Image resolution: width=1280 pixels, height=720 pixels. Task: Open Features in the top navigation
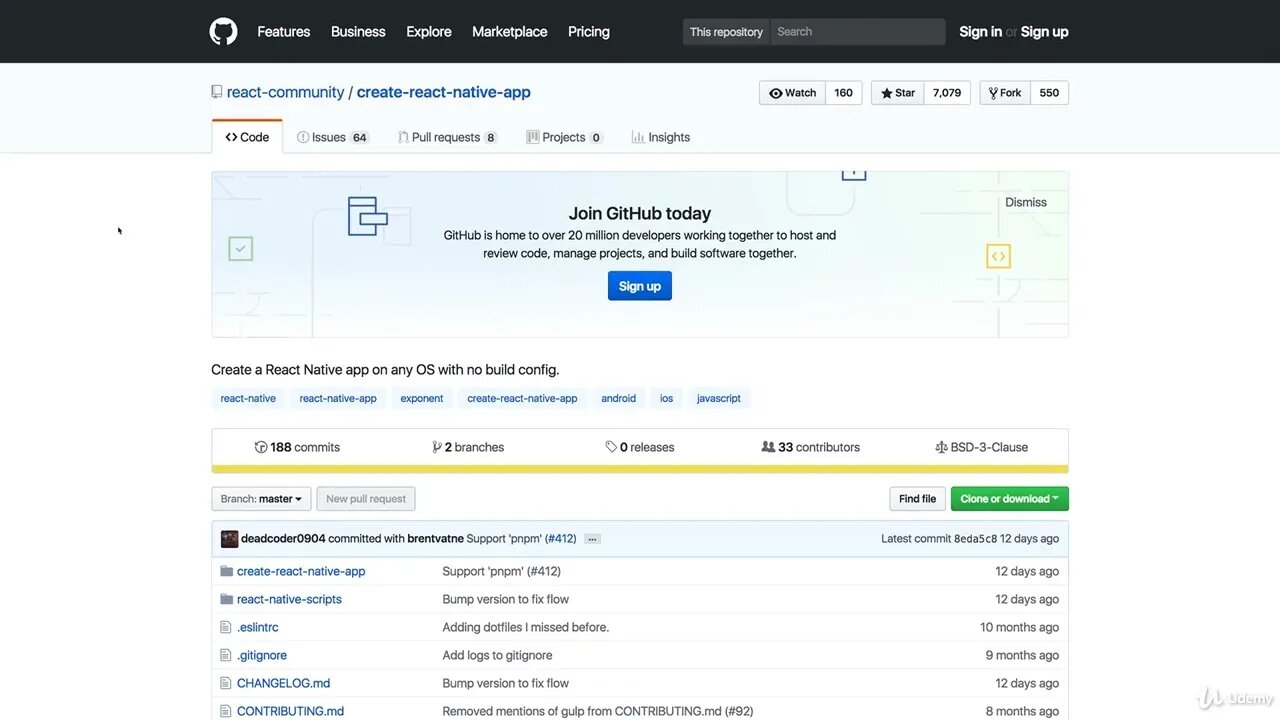pos(284,31)
